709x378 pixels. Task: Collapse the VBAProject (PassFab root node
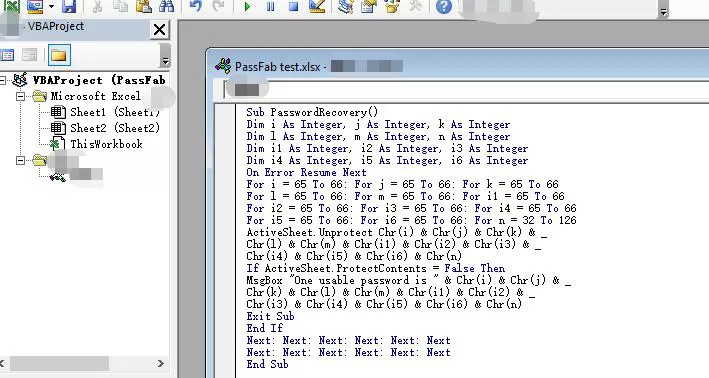(3, 80)
